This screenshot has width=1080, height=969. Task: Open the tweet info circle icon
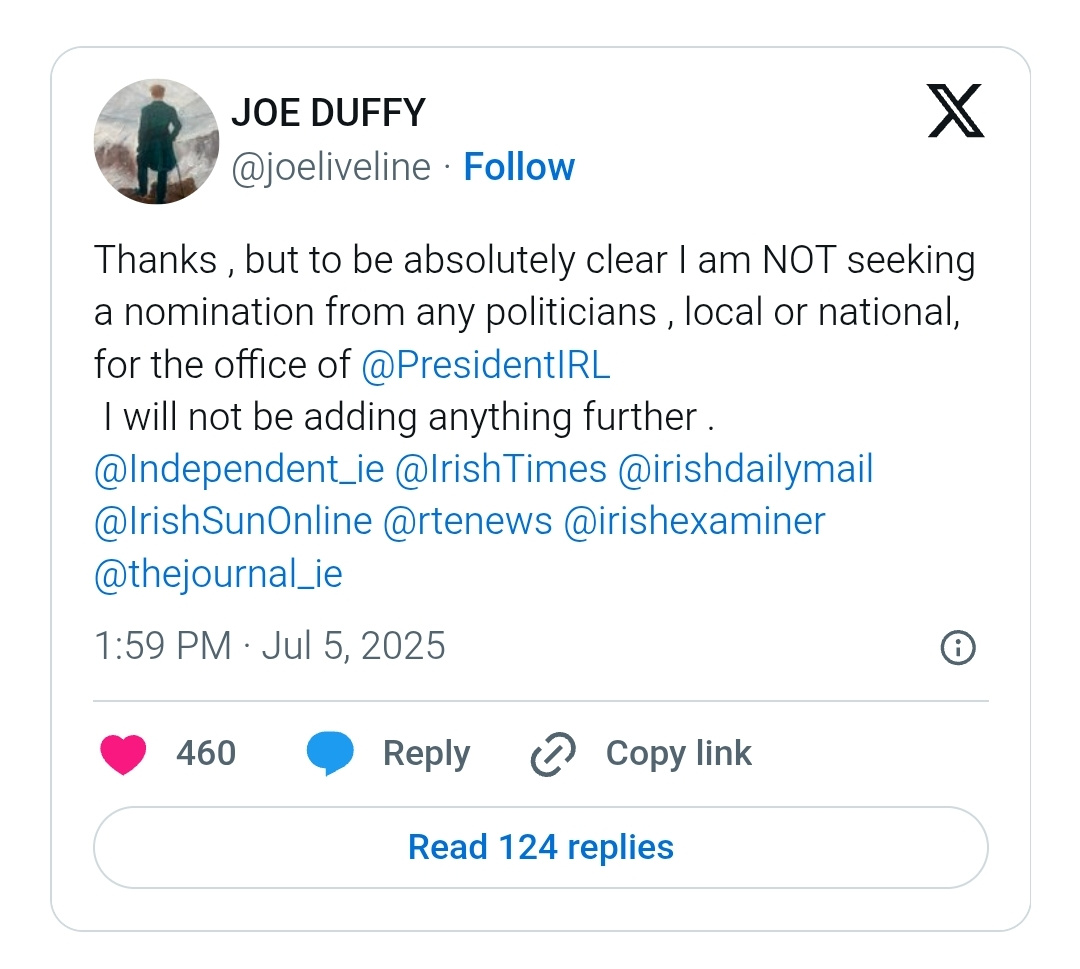pyautogui.click(x=958, y=647)
